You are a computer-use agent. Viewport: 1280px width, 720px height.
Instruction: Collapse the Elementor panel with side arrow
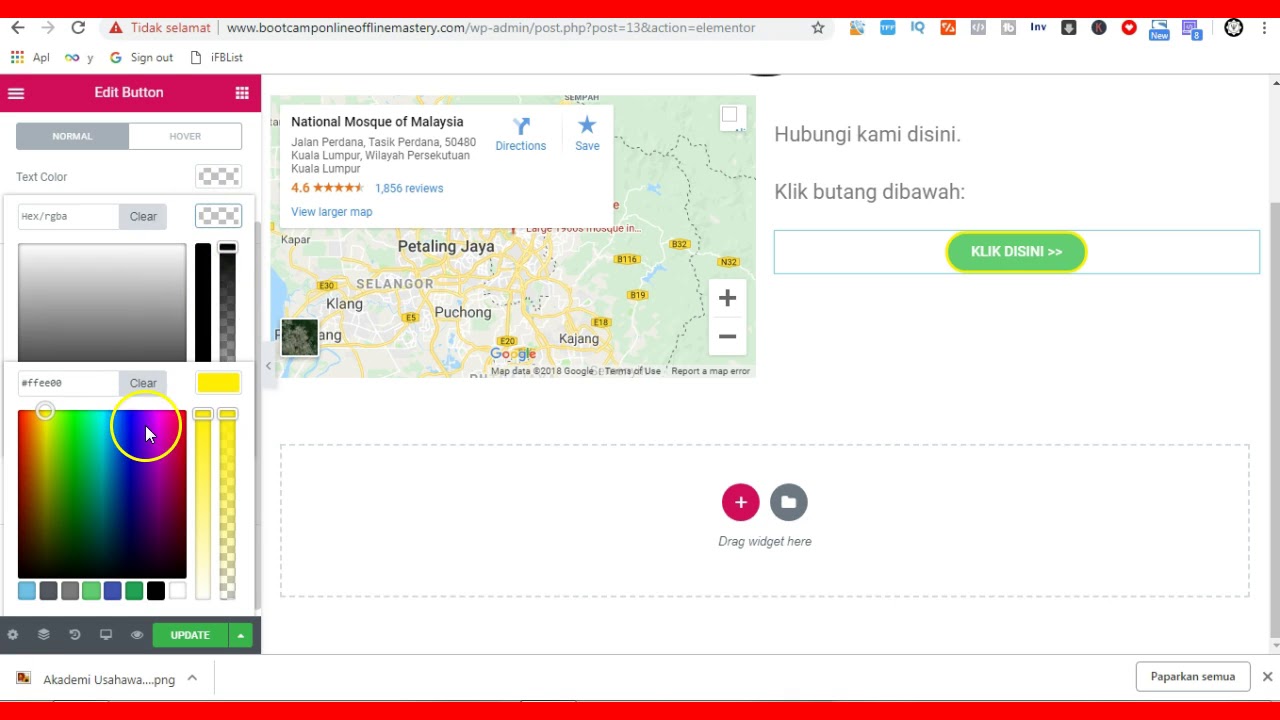pos(268,366)
